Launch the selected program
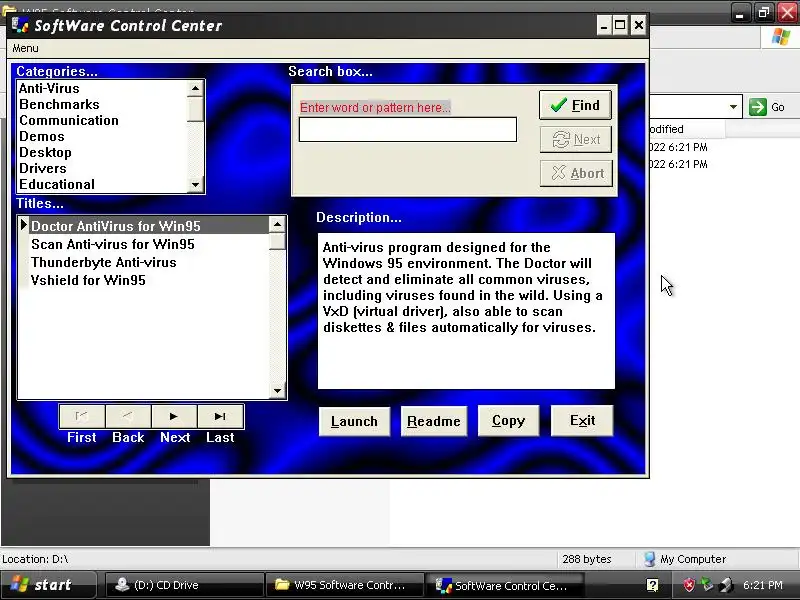Screen dimensions: 800x600 [x=354, y=421]
